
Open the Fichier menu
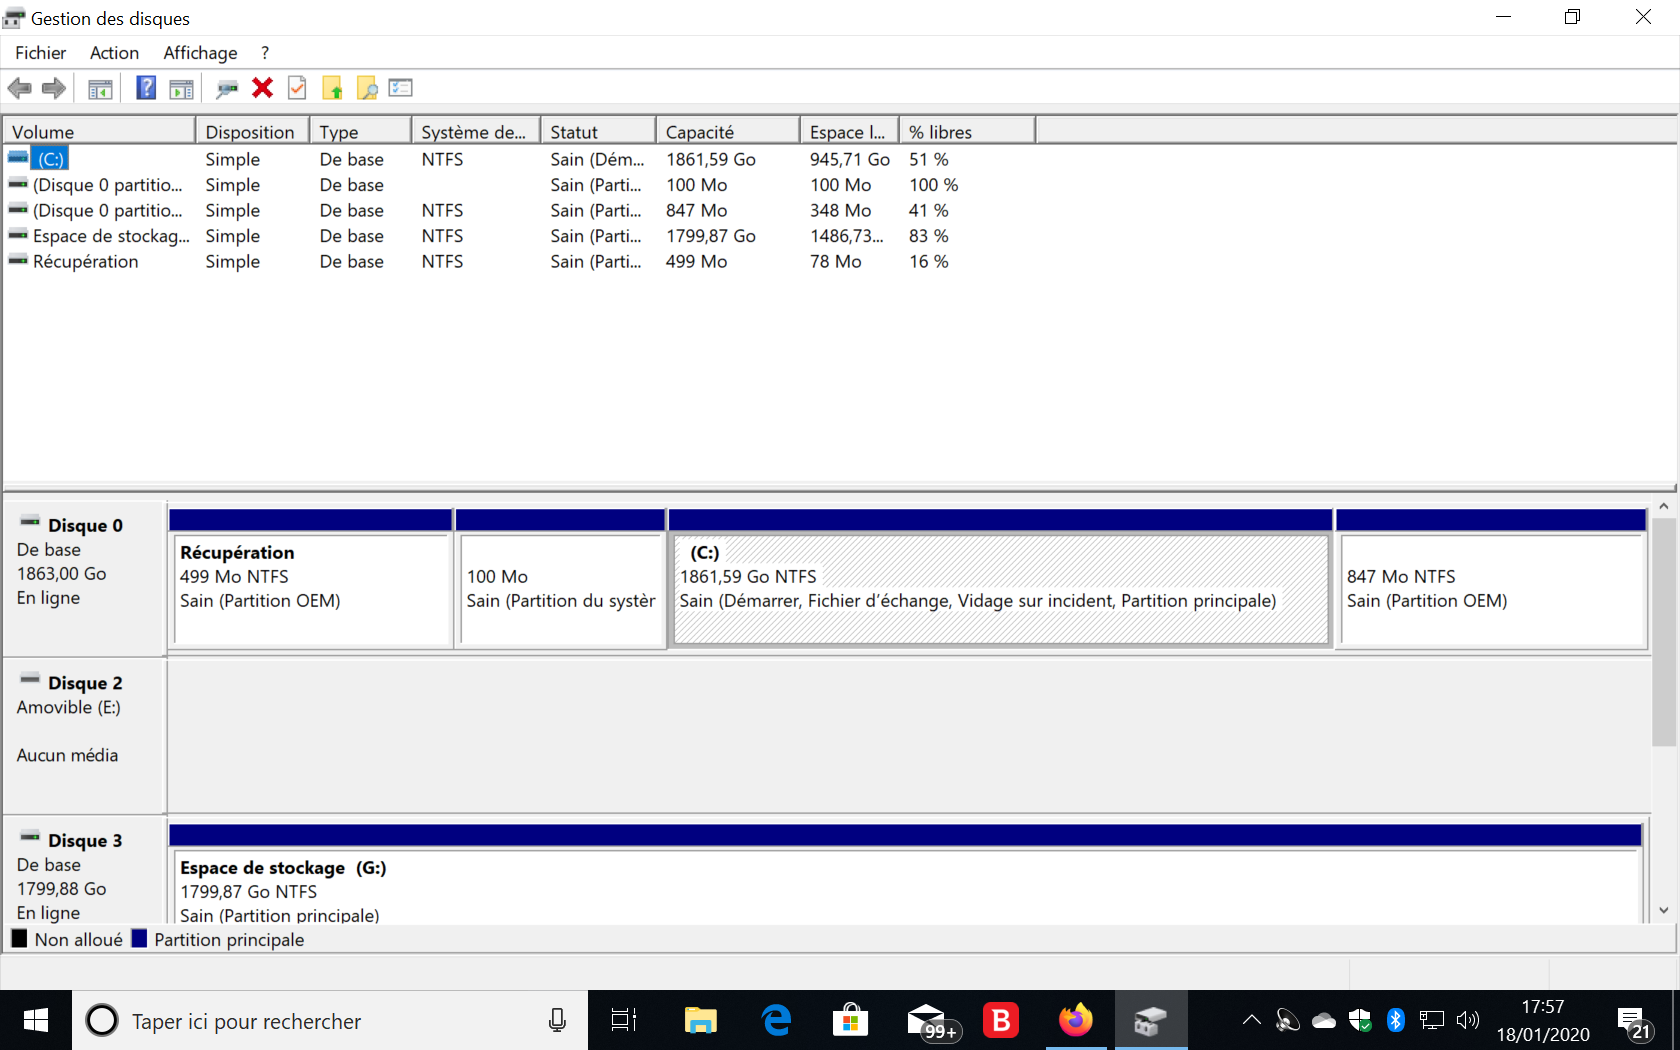[41, 53]
